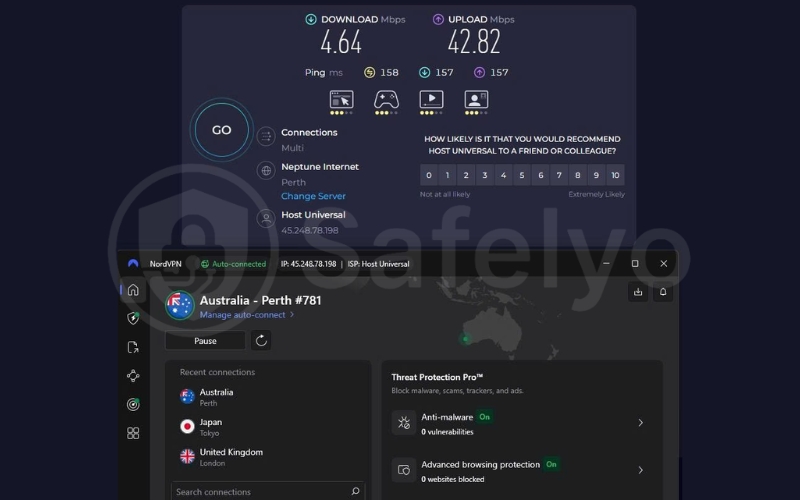The height and width of the screenshot is (500, 800).
Task: Click the Threat Protection Pro heading
Action: click(x=437, y=377)
